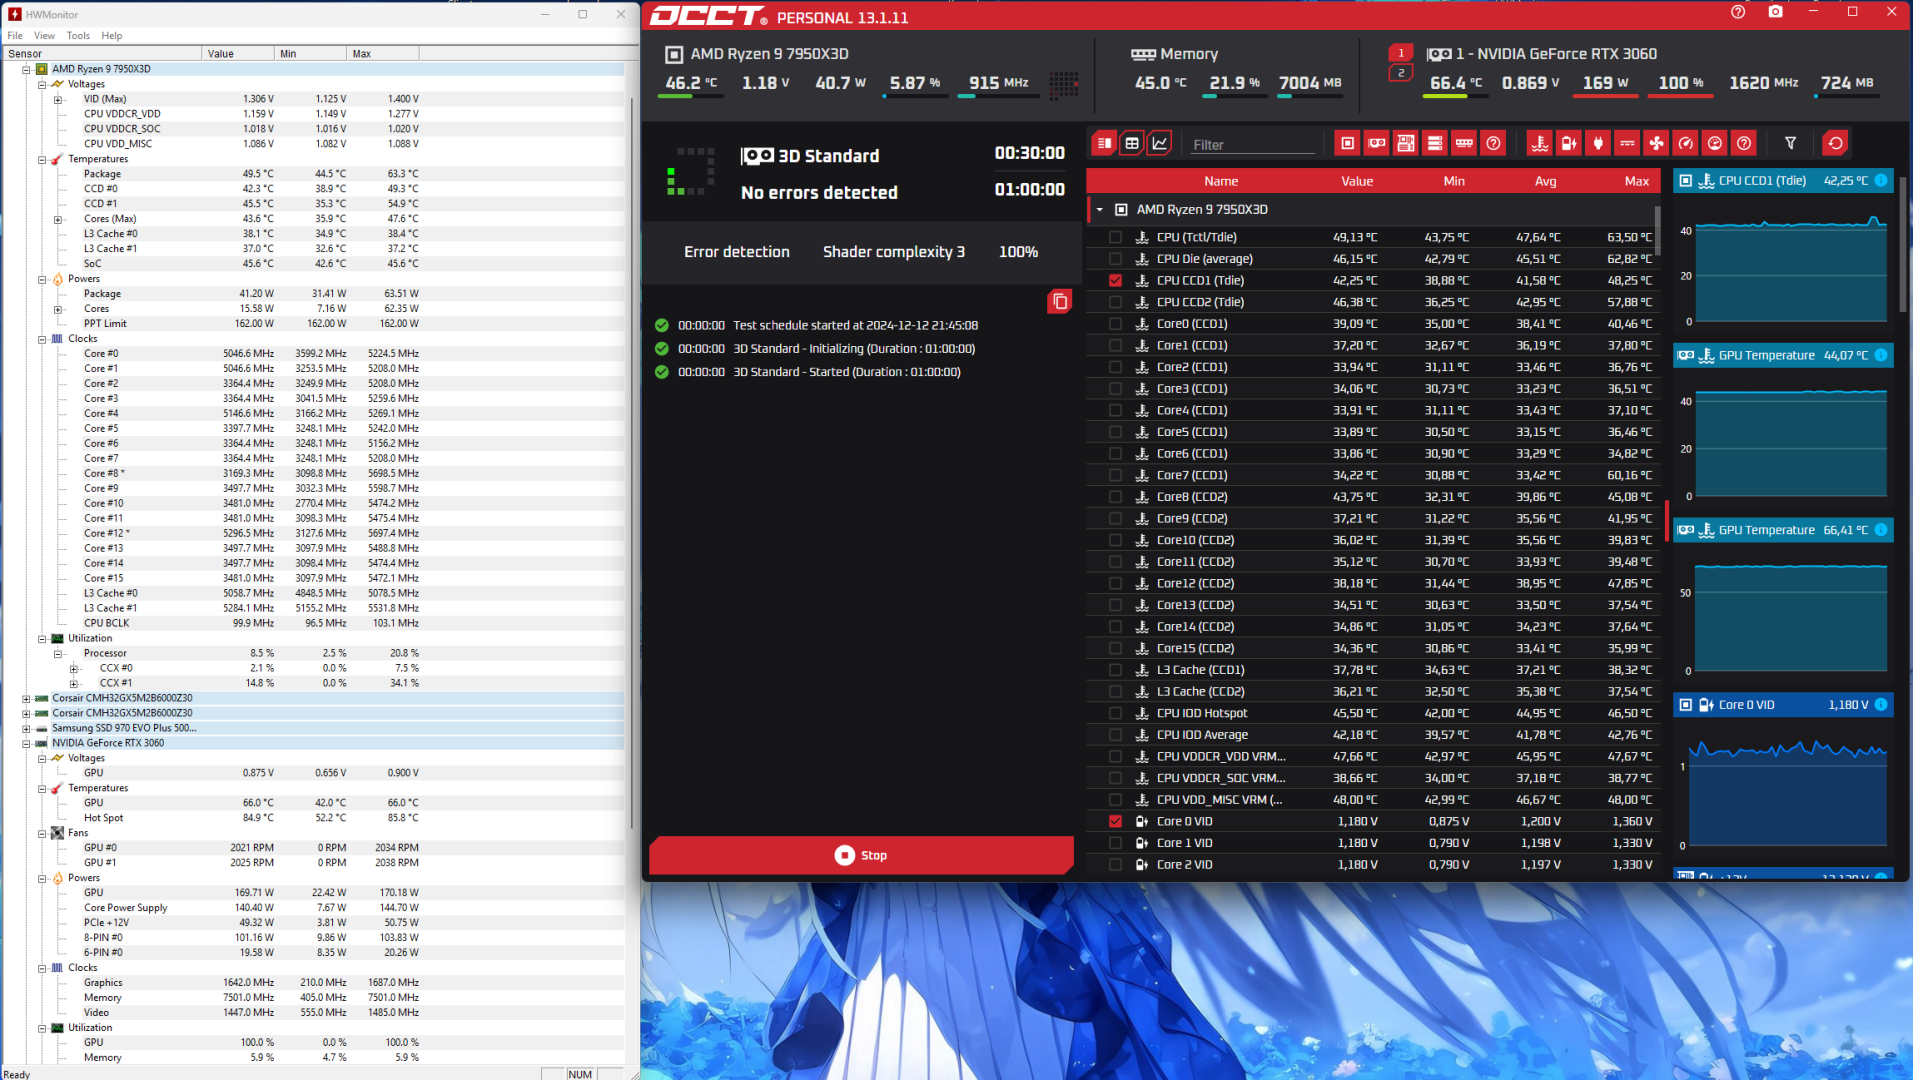Collapse NVIDIA GeForce RTX 3060 node in HWMonitor

point(26,743)
